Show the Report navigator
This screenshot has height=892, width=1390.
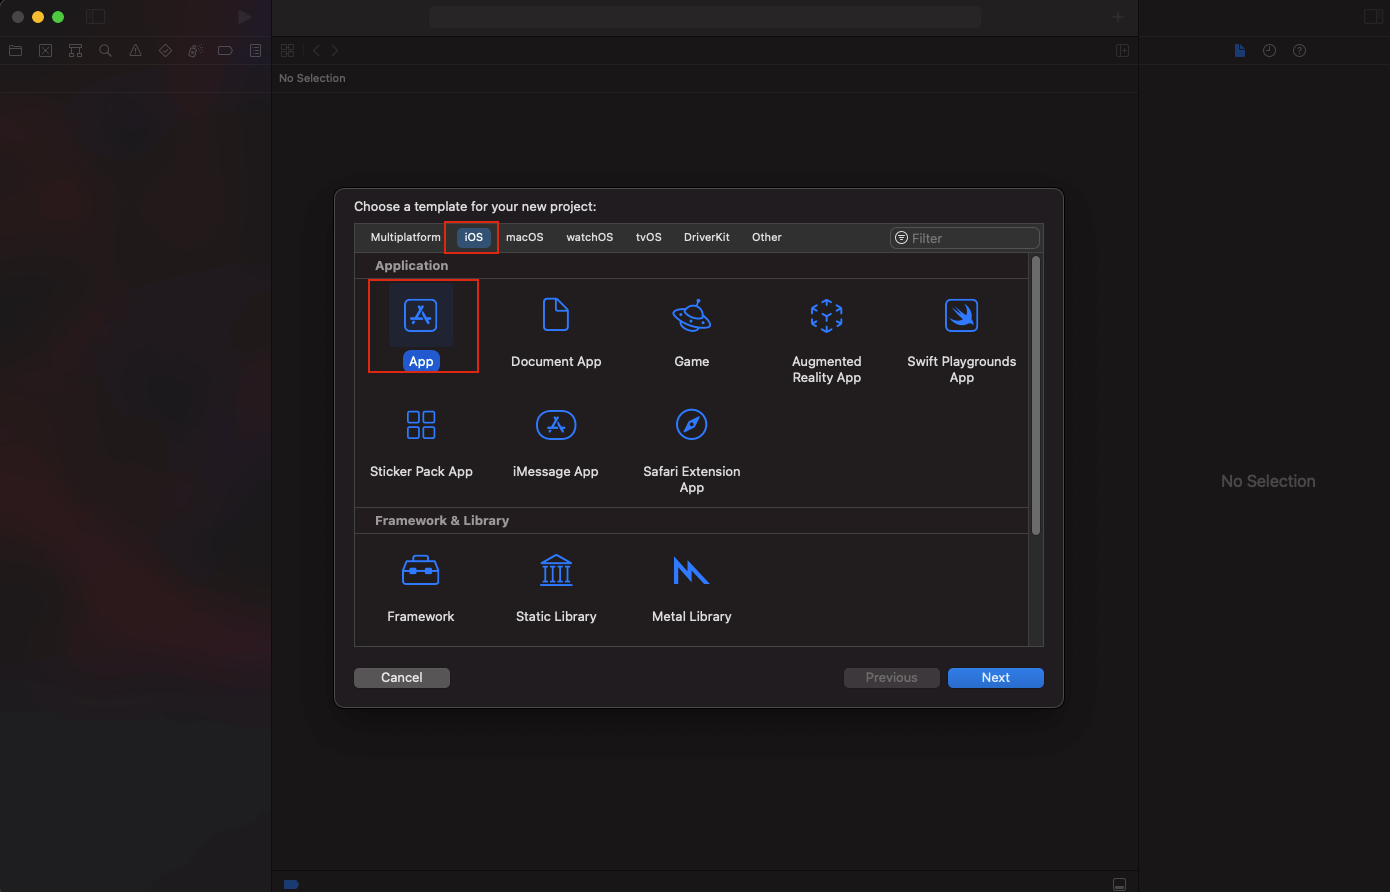coord(255,50)
